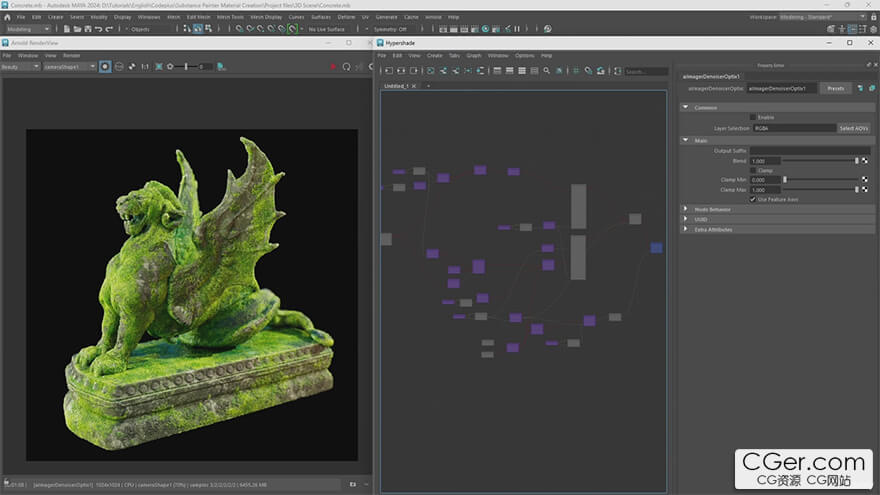Click the copy tab icon next to Presets
Screen dimensions: 880x495
pyautogui.click(x=872, y=88)
